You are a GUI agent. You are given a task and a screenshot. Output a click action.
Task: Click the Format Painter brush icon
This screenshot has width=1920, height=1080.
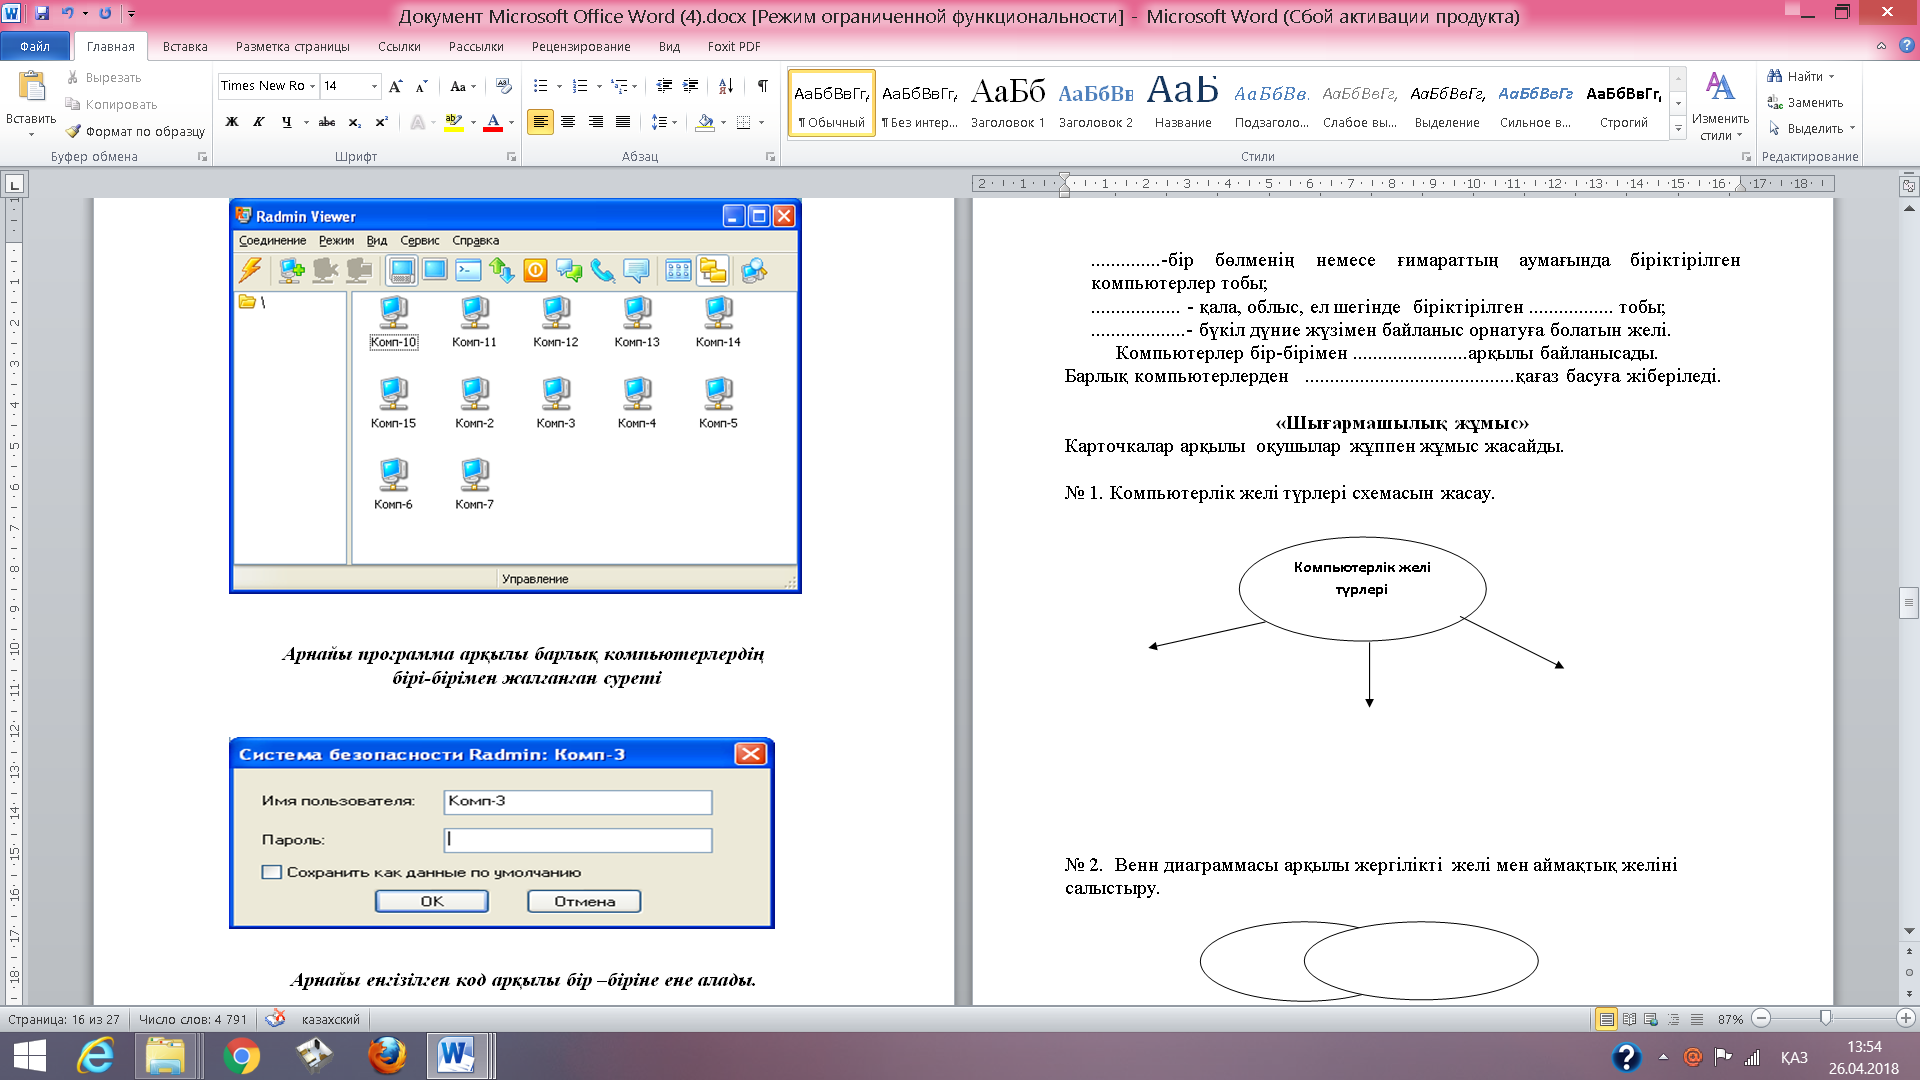click(x=73, y=131)
